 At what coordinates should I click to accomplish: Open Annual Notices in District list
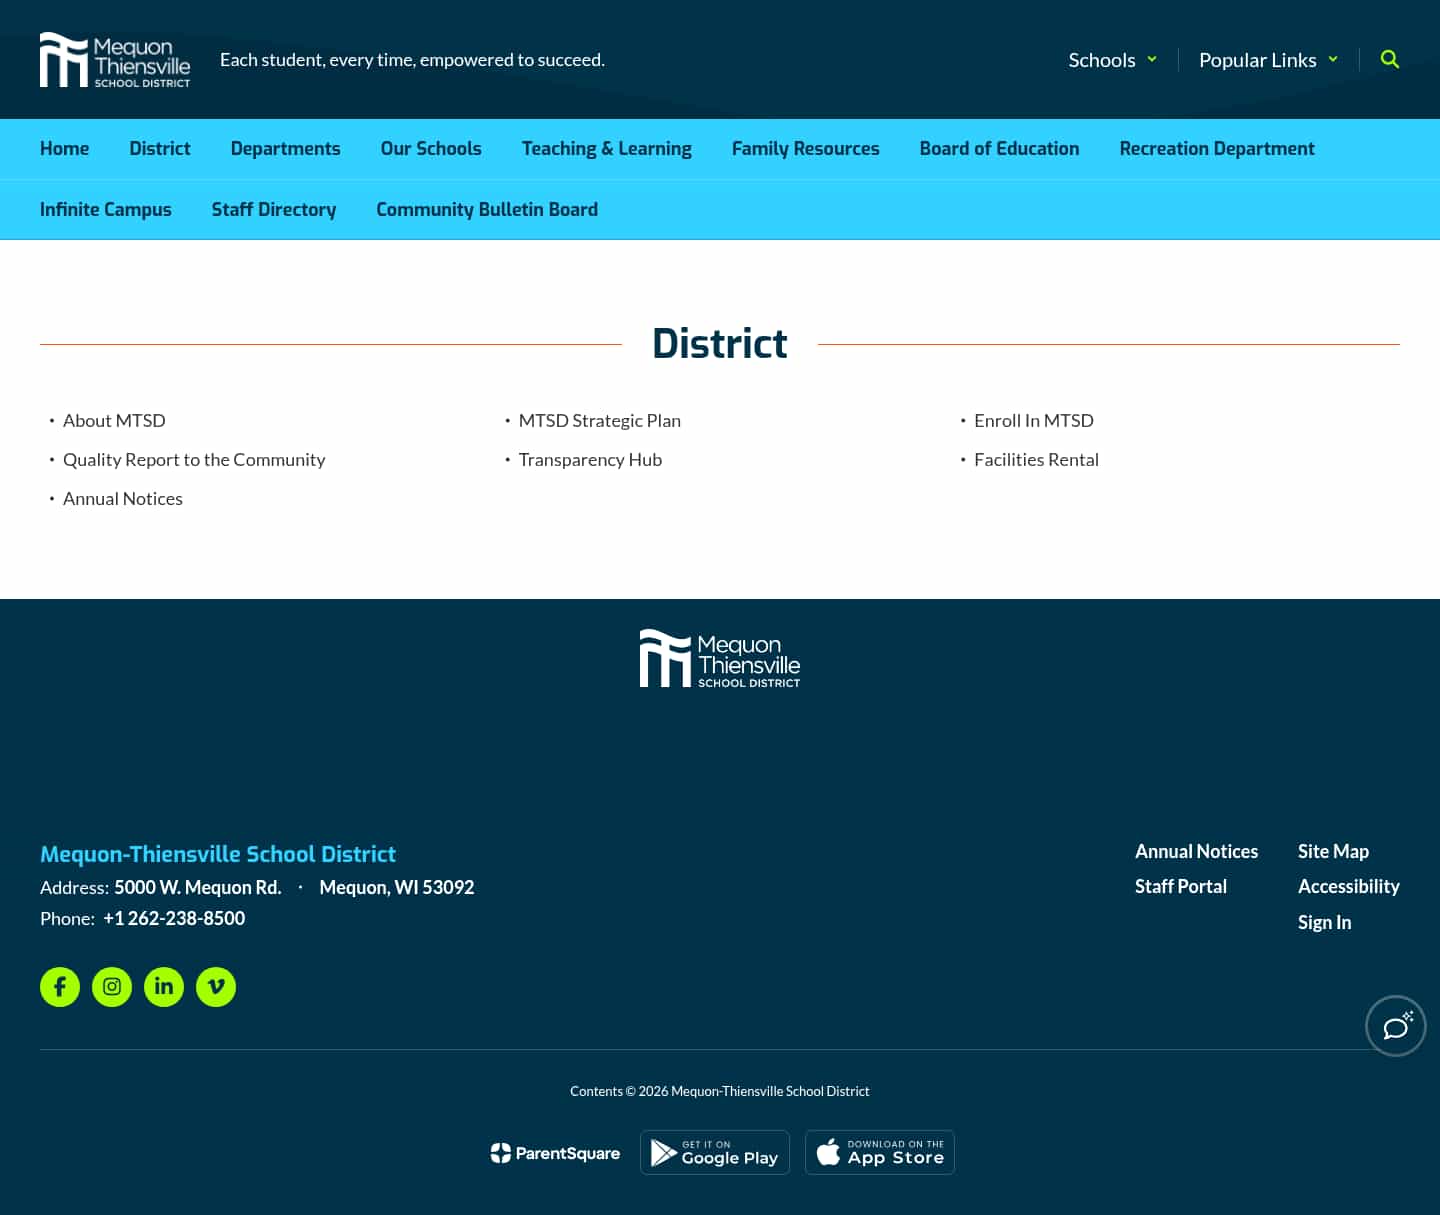point(123,499)
